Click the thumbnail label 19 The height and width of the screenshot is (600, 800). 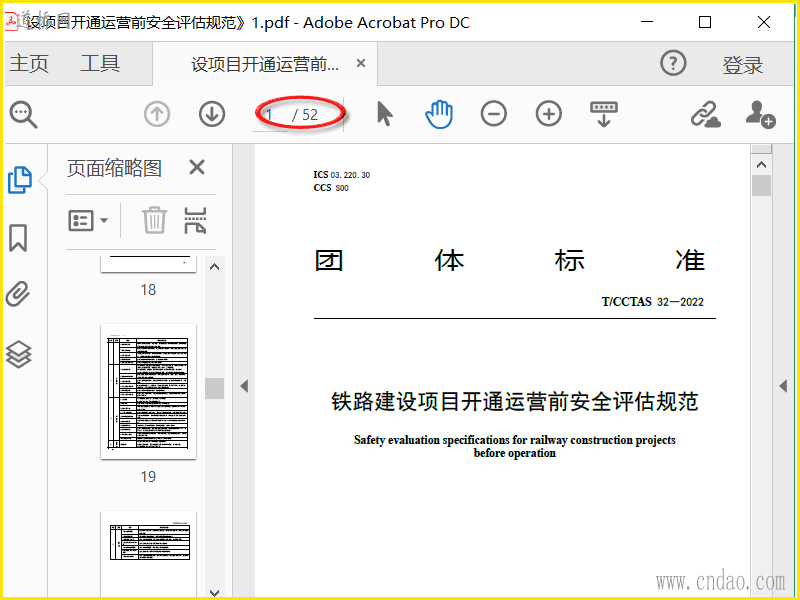[148, 477]
